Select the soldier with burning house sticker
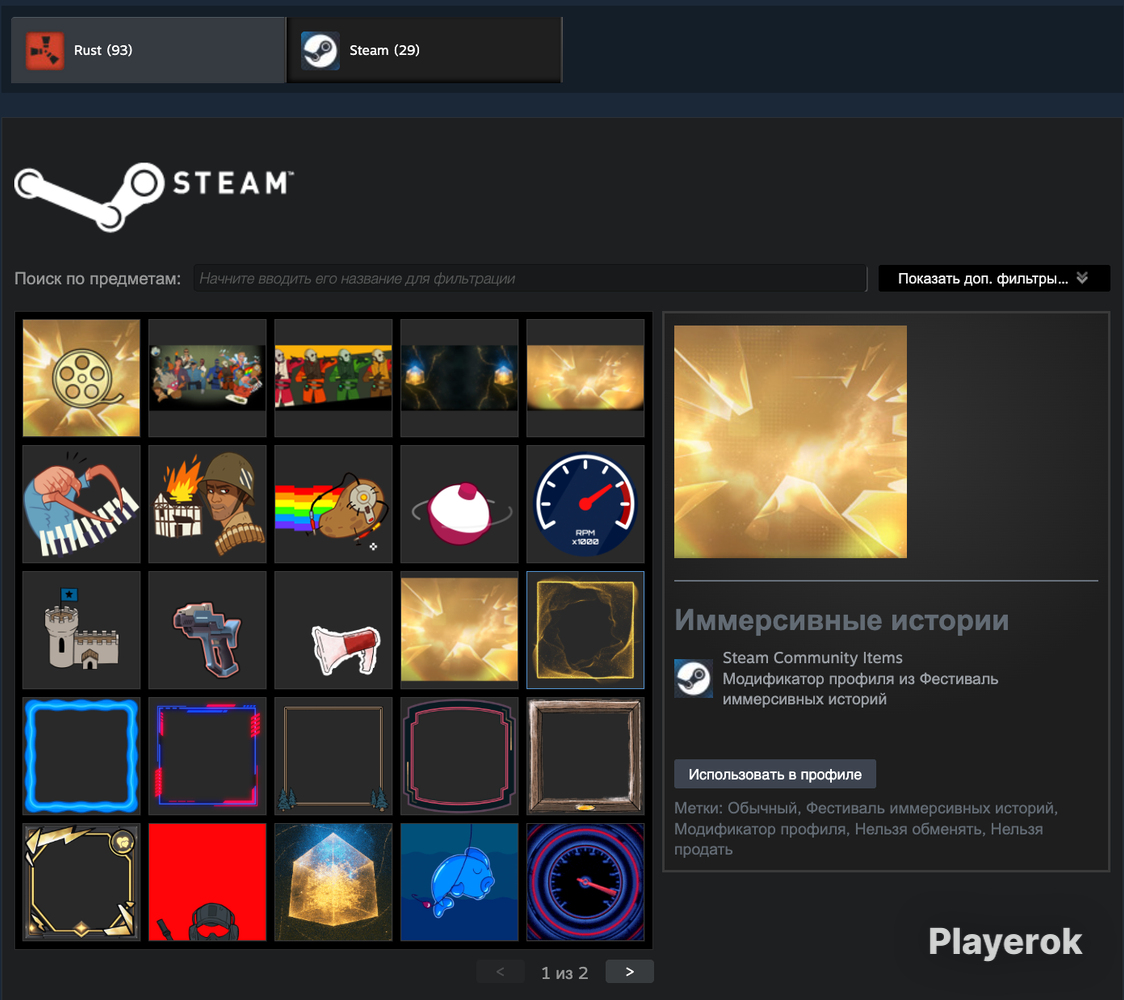The image size is (1124, 1000). [207, 504]
